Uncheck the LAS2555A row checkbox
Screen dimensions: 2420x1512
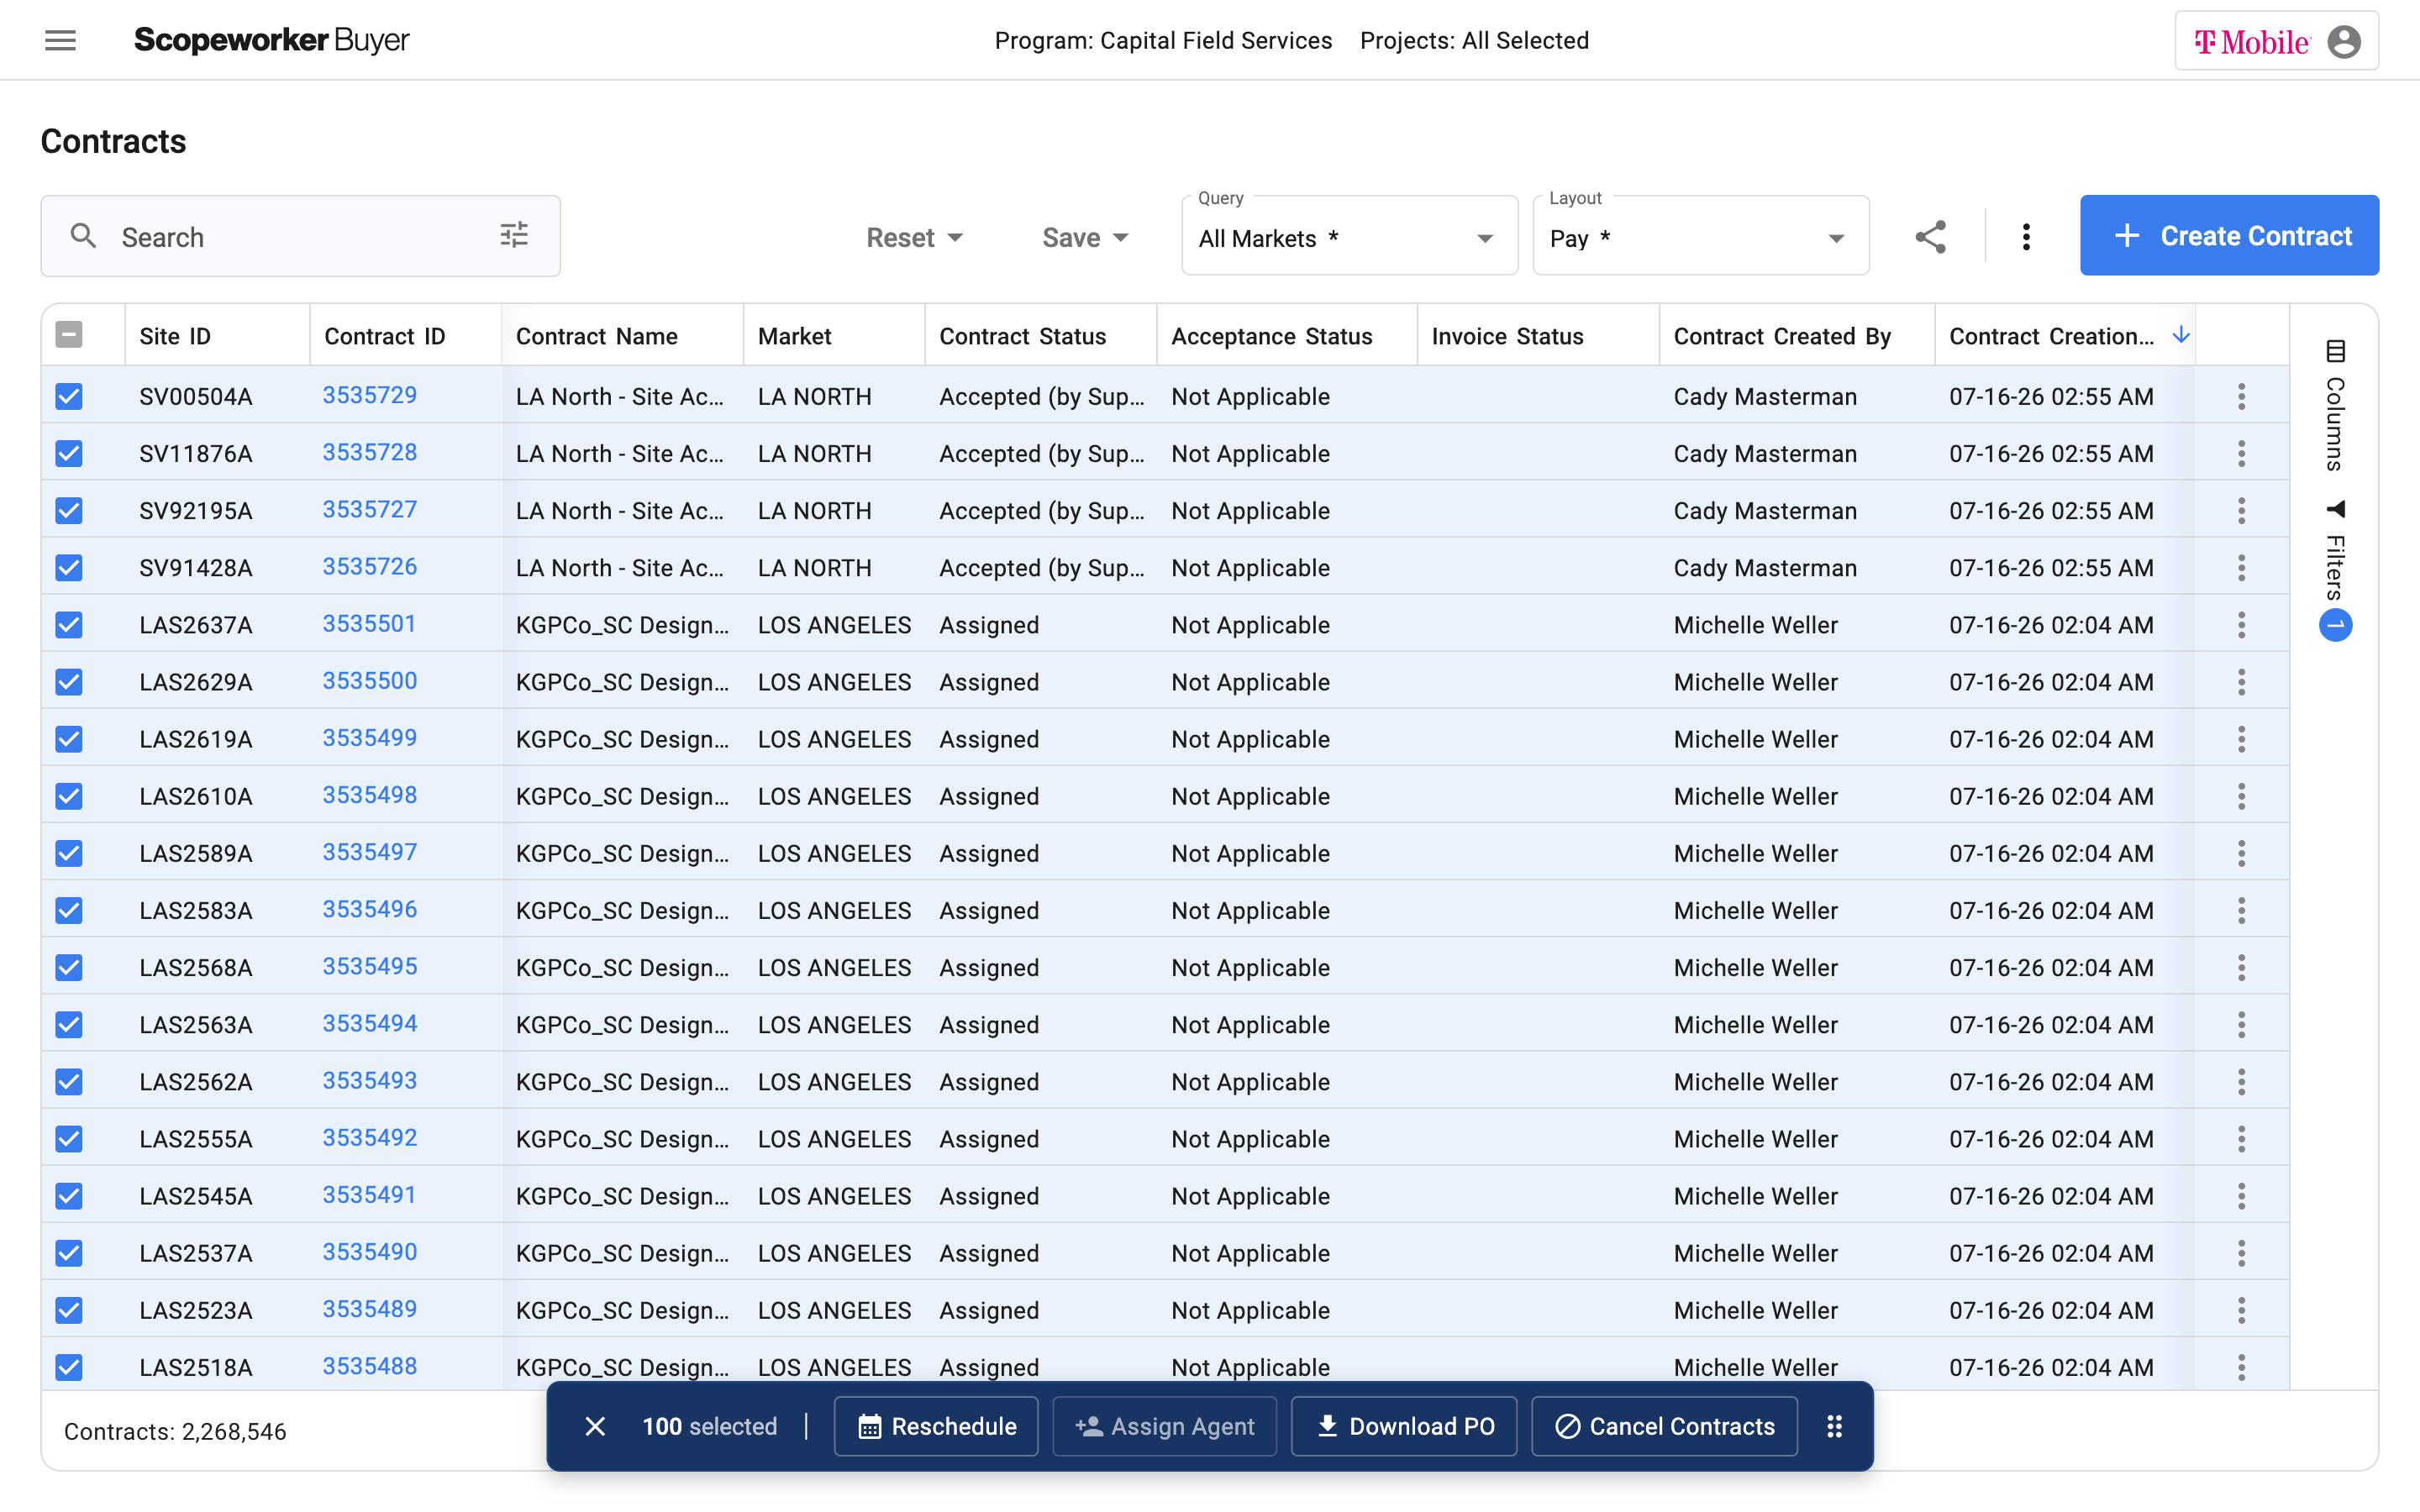point(69,1138)
